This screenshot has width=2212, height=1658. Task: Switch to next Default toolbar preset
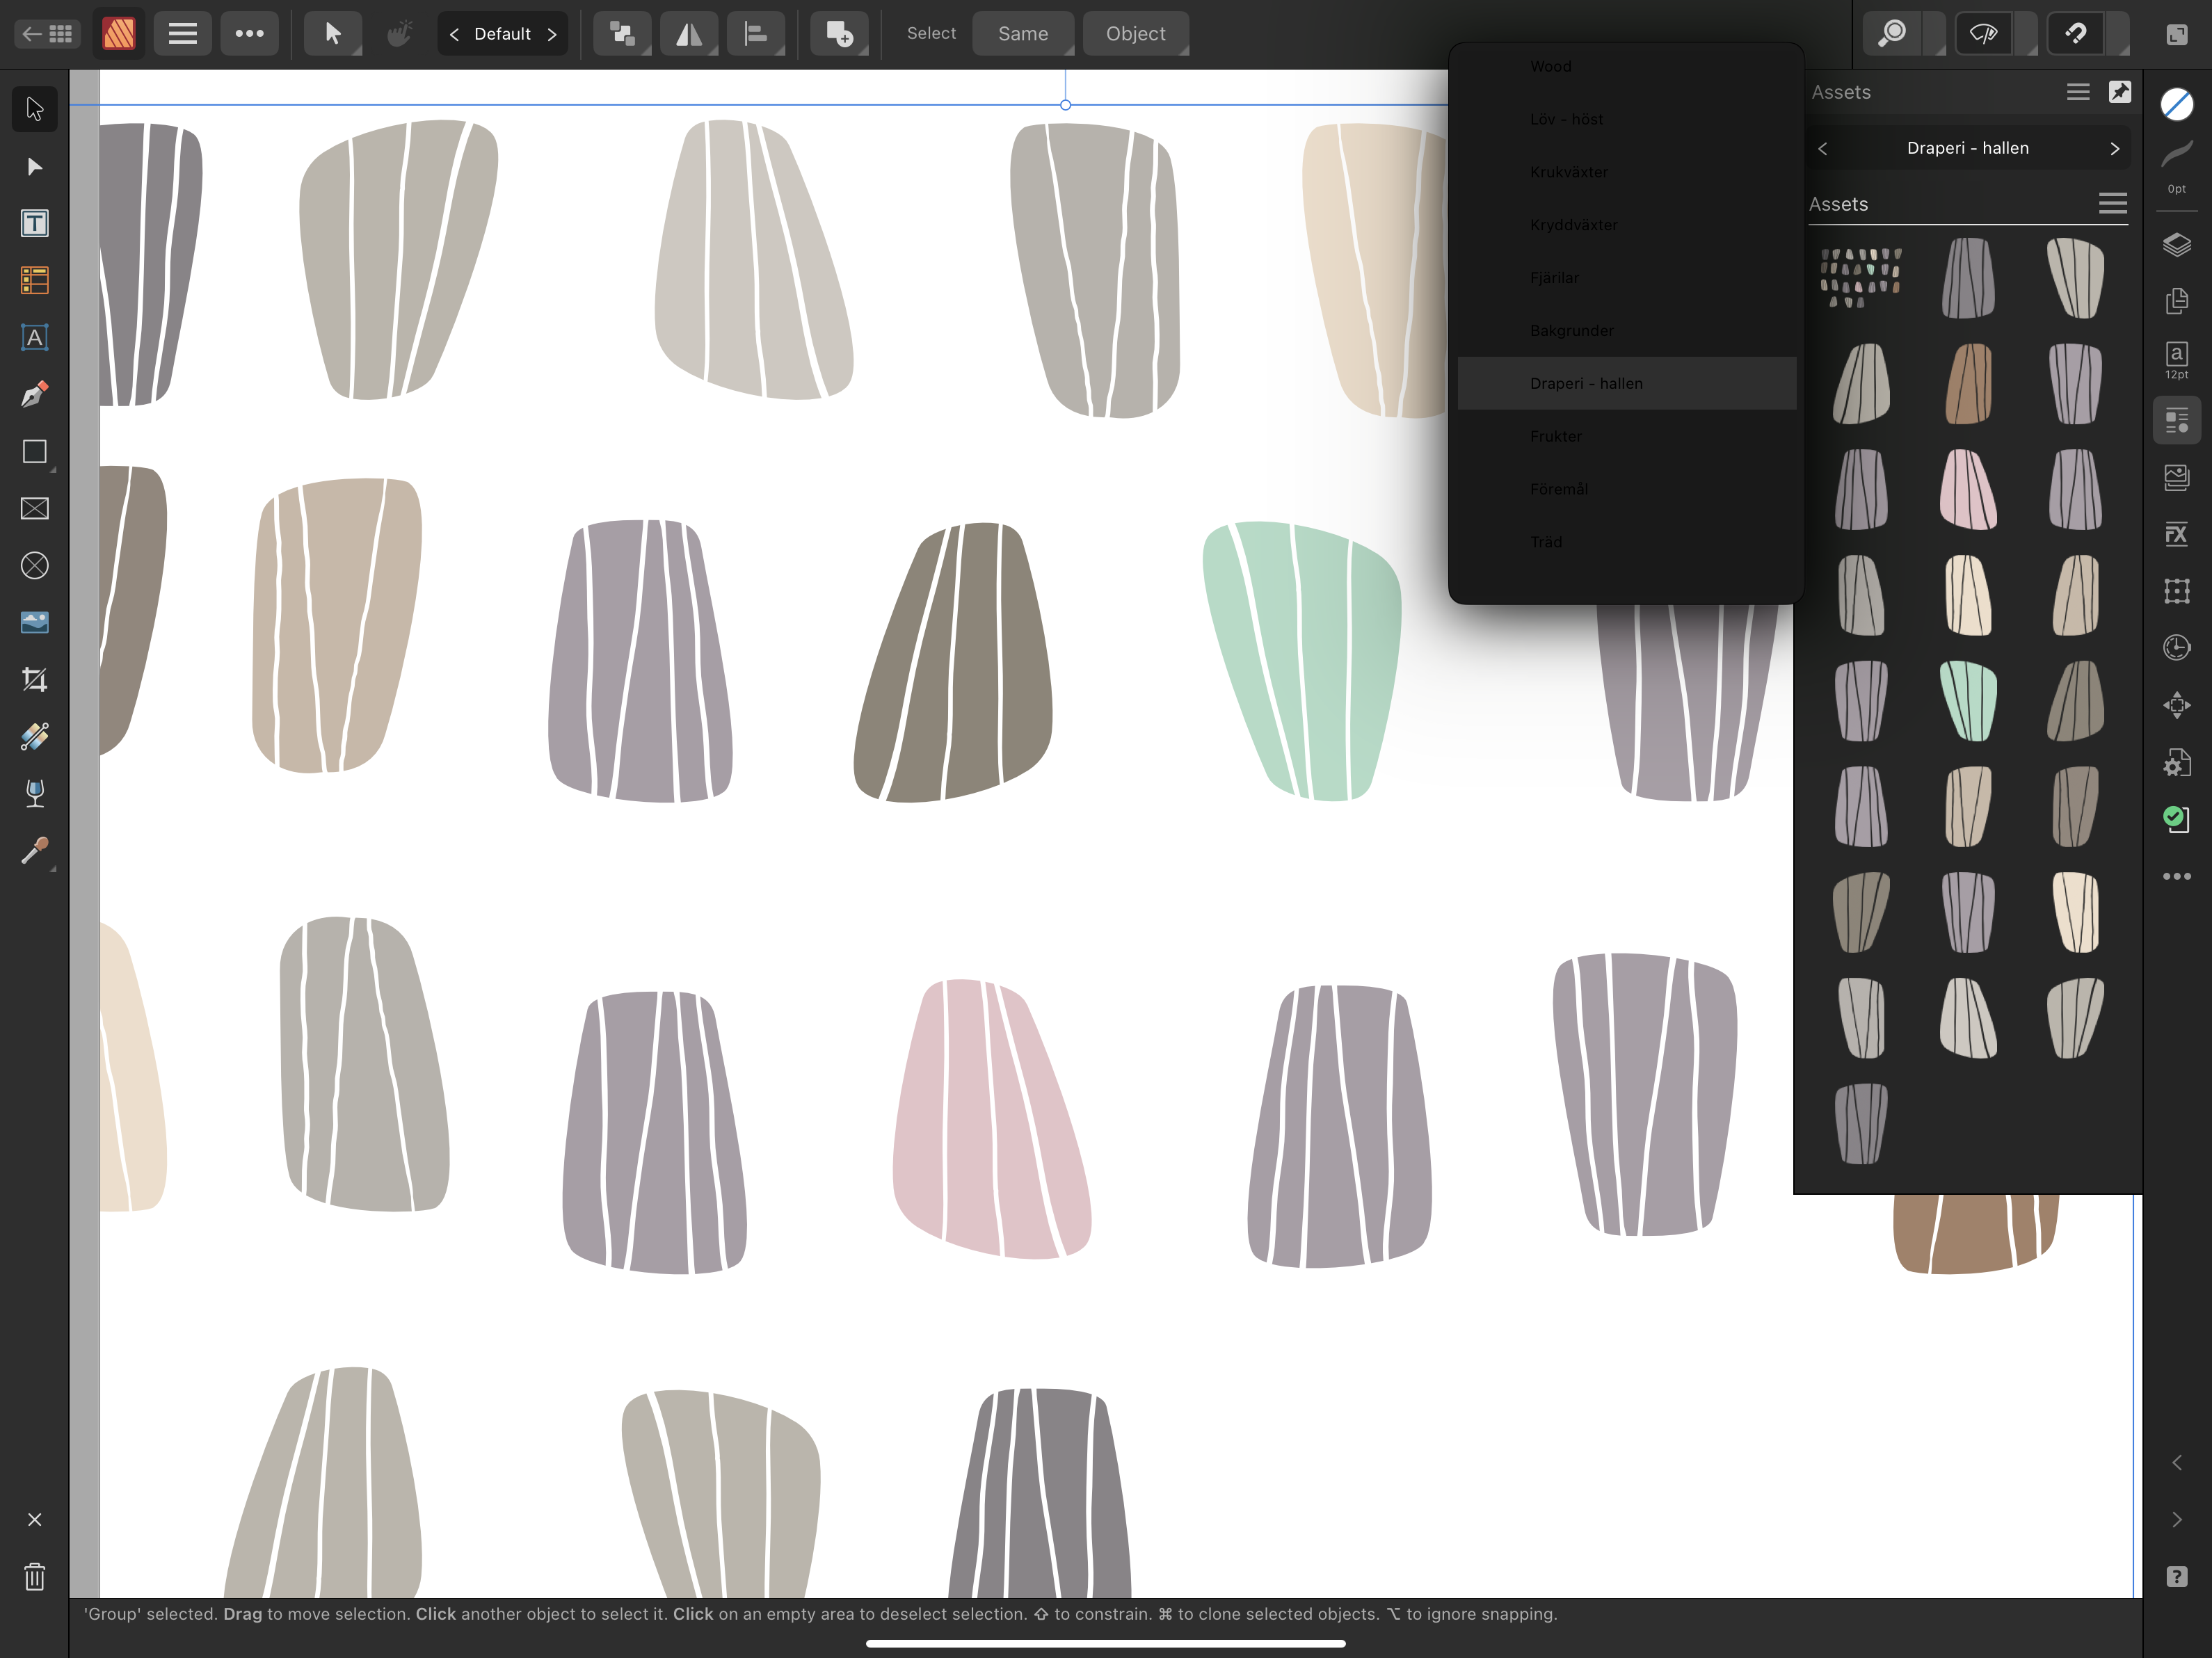pyautogui.click(x=552, y=34)
